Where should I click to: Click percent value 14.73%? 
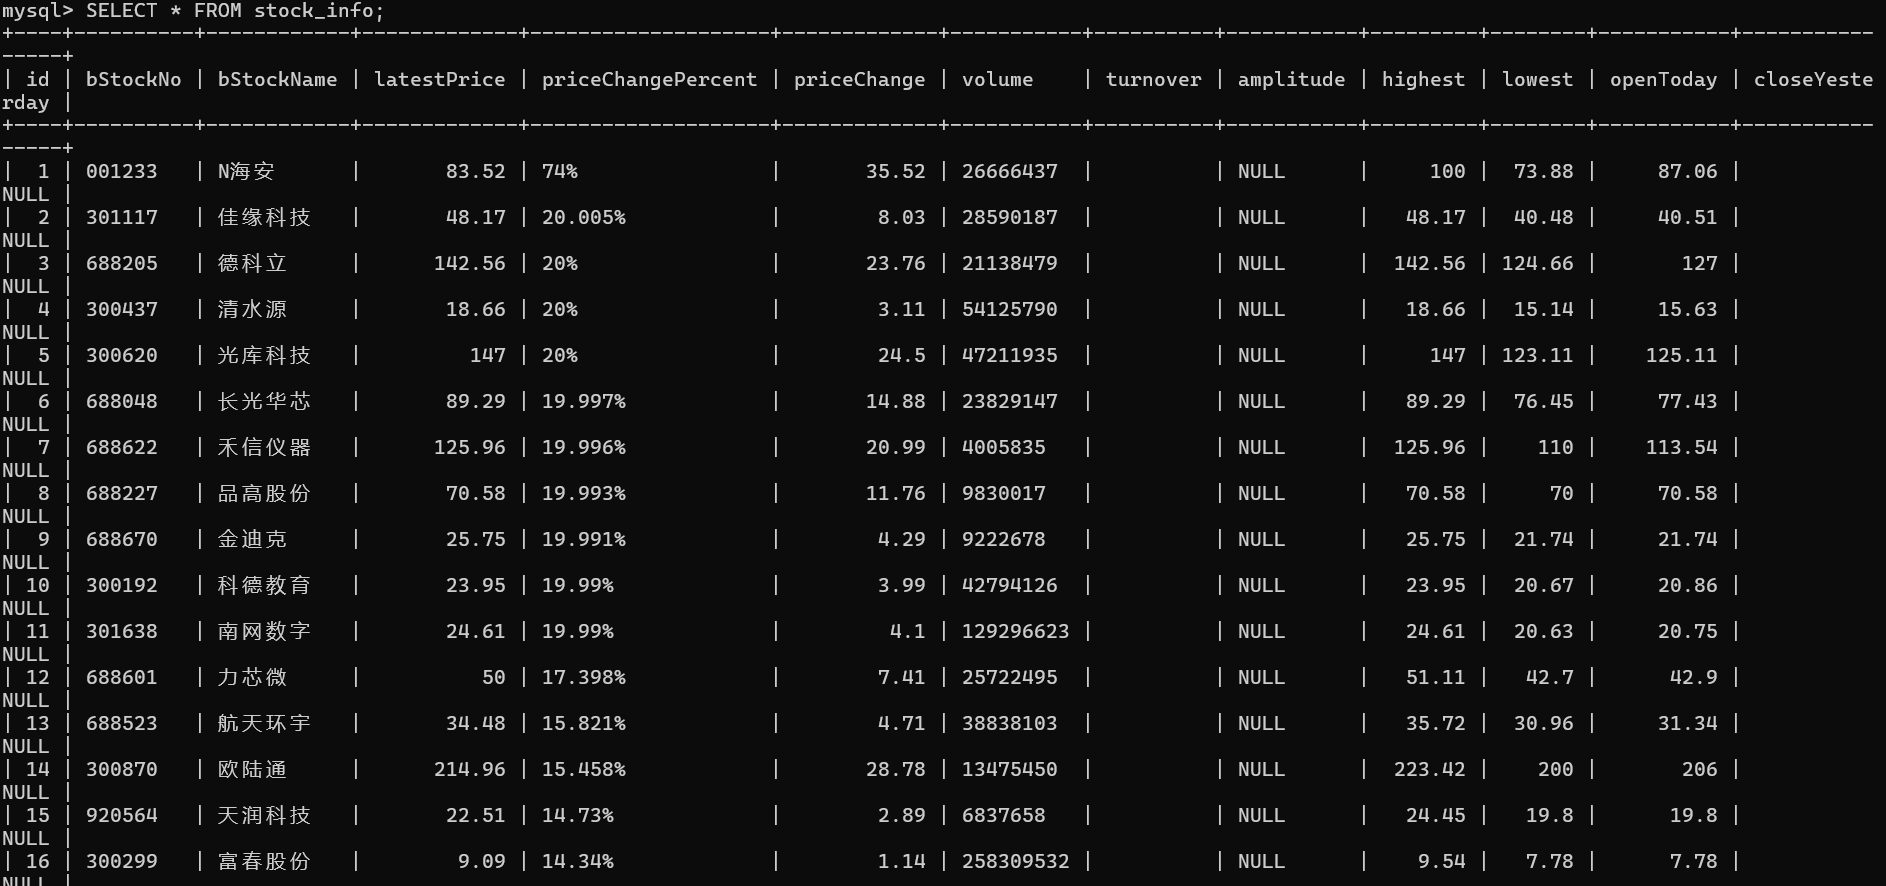(x=578, y=815)
